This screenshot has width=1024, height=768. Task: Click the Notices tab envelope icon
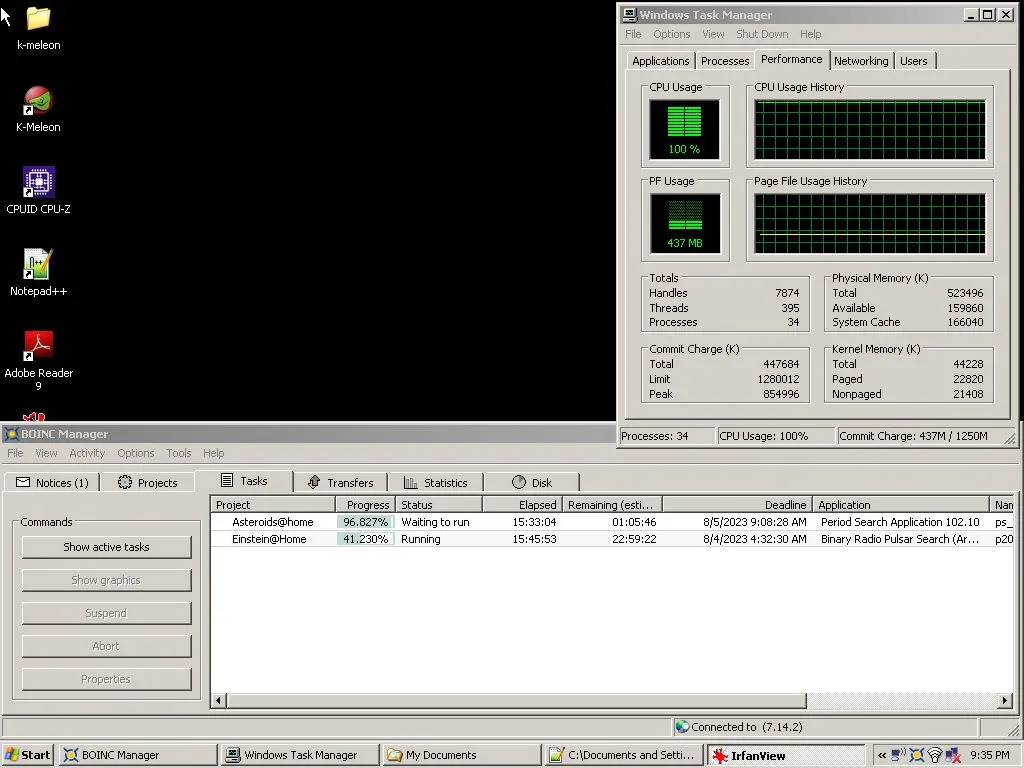23,482
